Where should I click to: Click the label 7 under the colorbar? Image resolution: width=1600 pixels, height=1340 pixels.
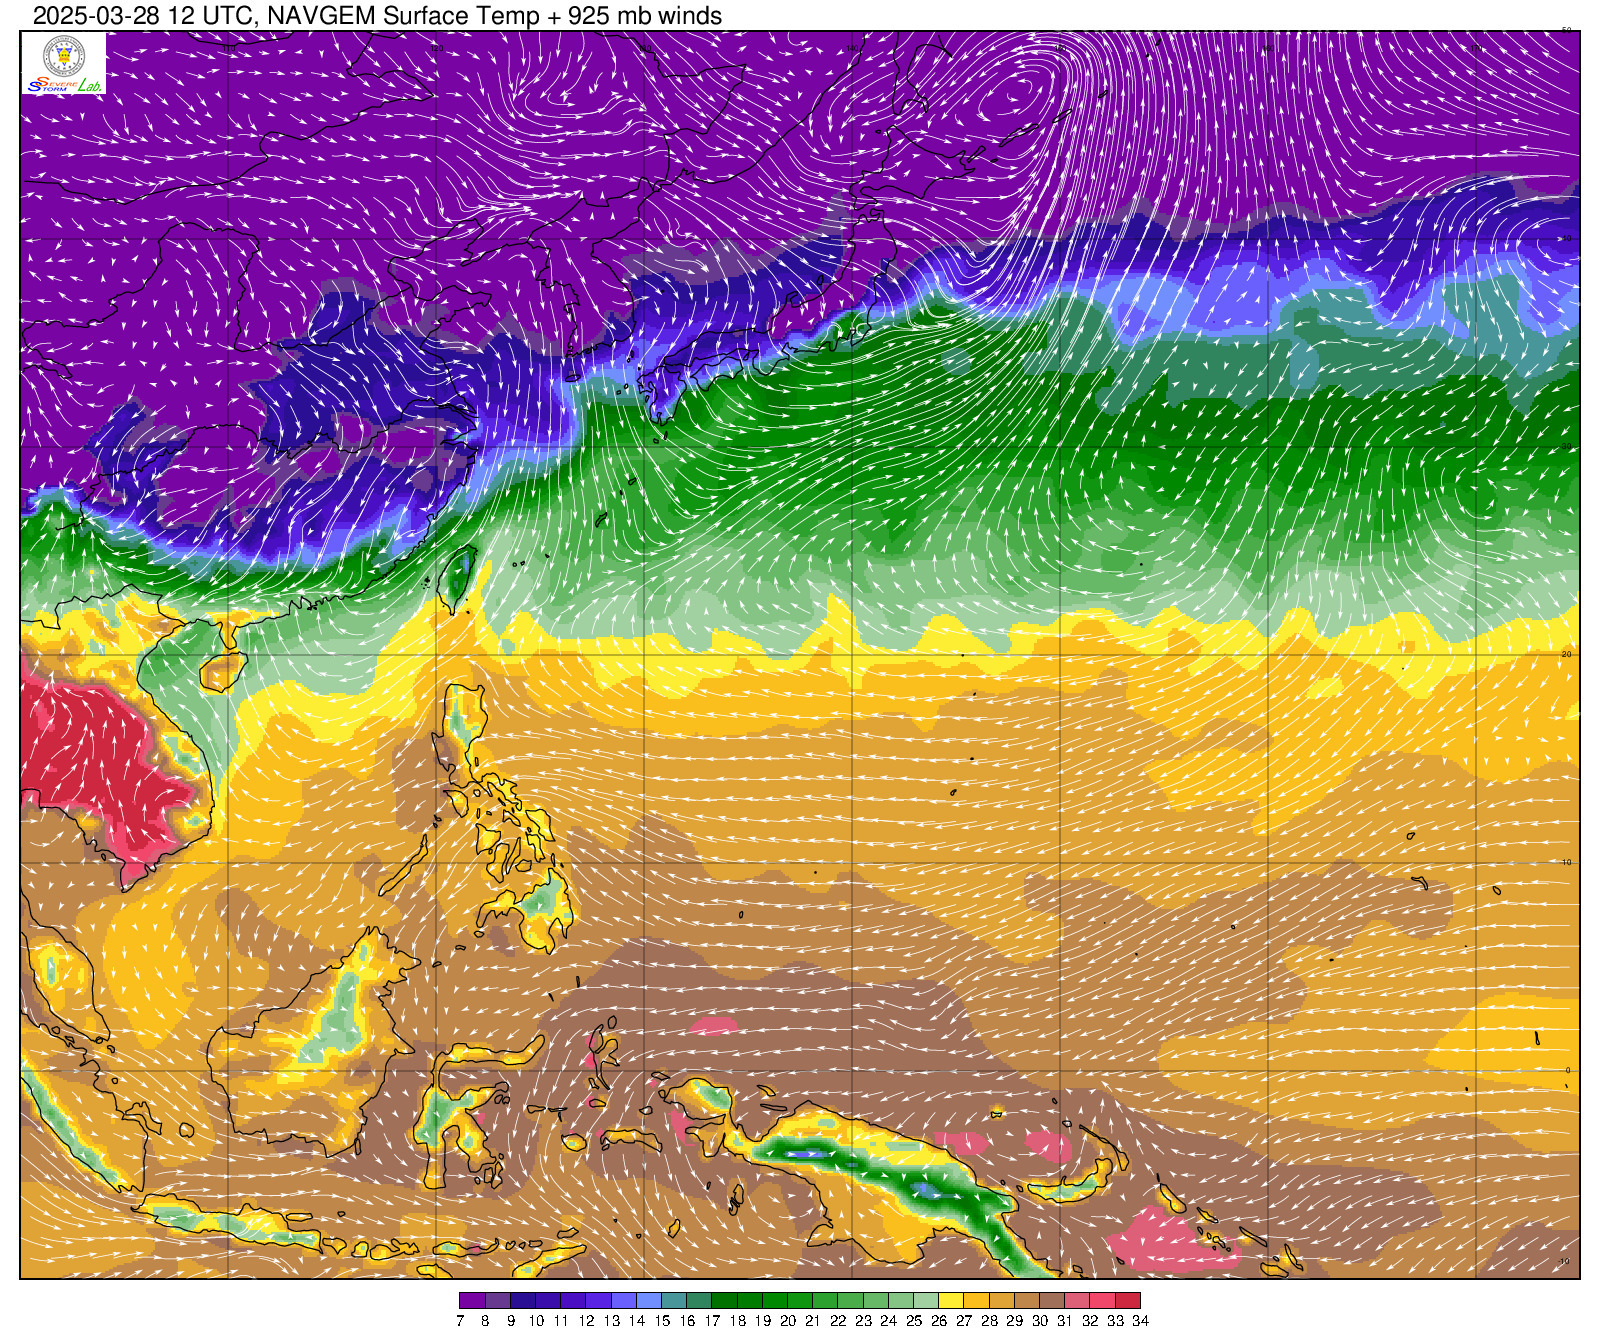point(460,1321)
